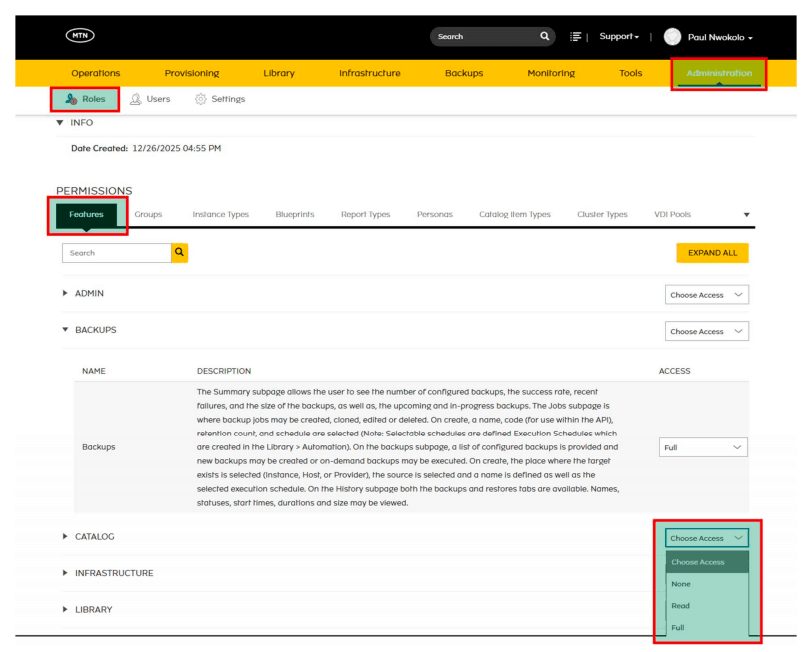The width and height of the screenshot is (804, 652).
Task: Open the Provisioning menu
Action: point(192,73)
